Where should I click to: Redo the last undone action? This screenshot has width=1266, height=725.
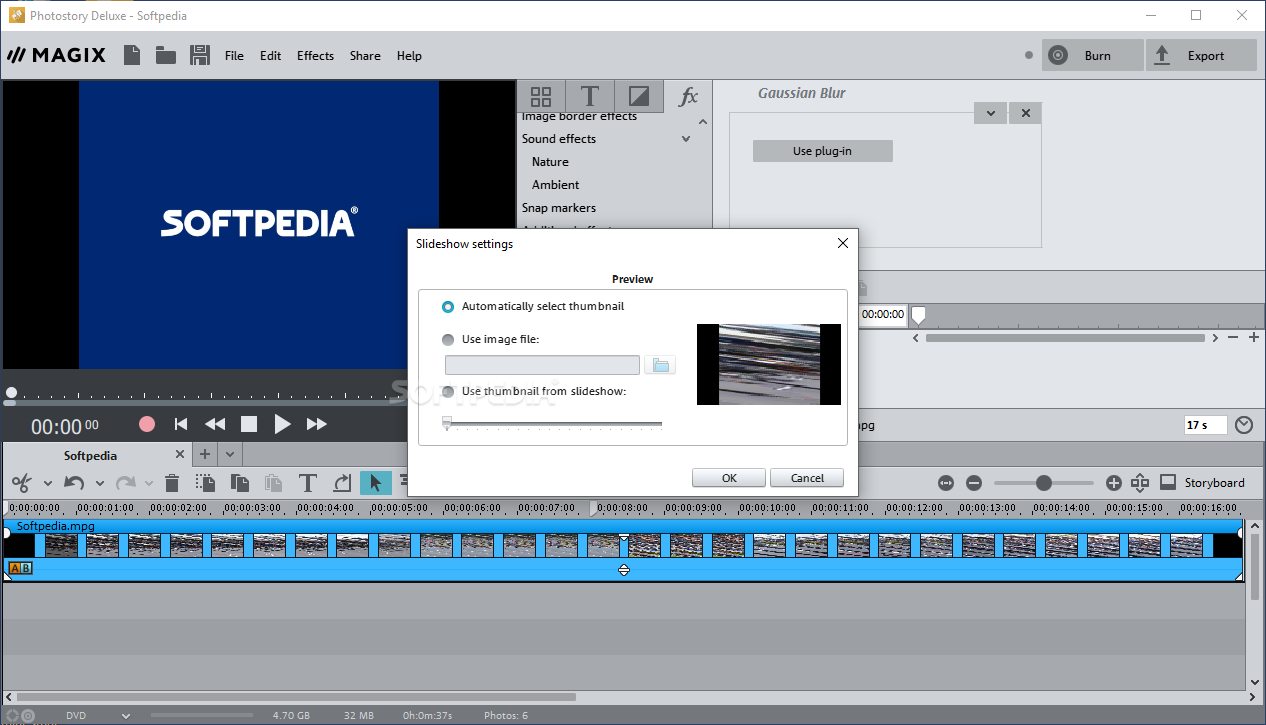[x=125, y=483]
